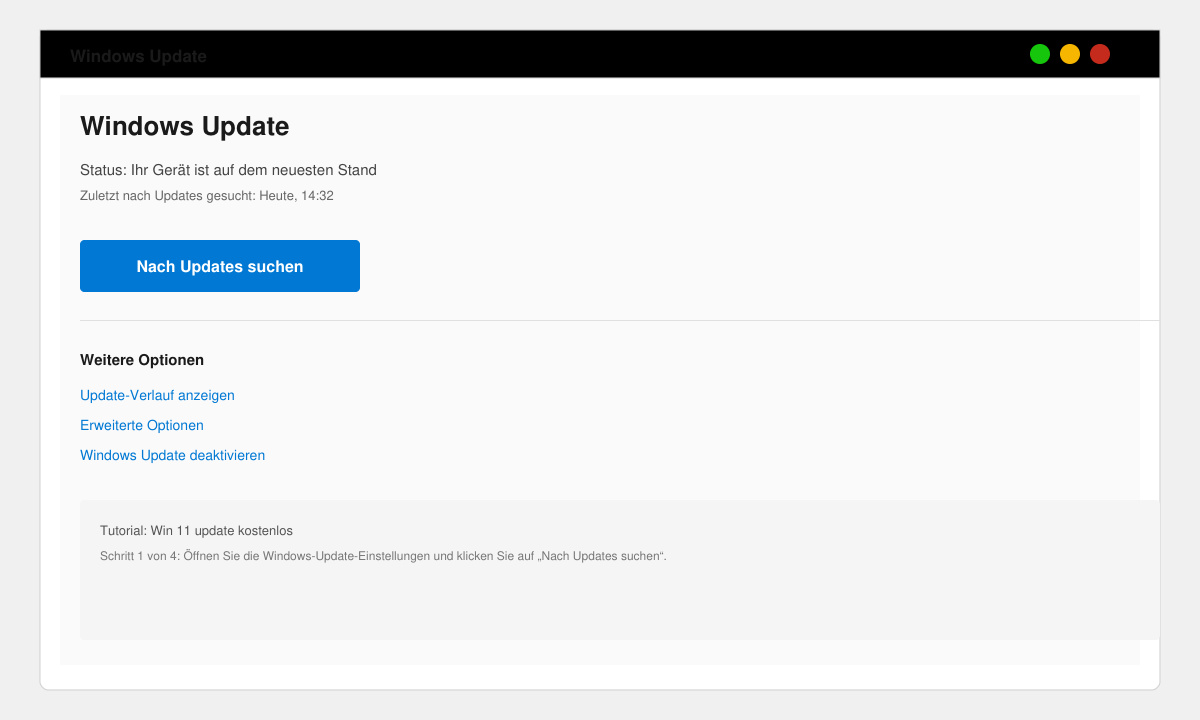Click the Weitere Optionen section heading
The height and width of the screenshot is (720, 1200).
point(142,360)
